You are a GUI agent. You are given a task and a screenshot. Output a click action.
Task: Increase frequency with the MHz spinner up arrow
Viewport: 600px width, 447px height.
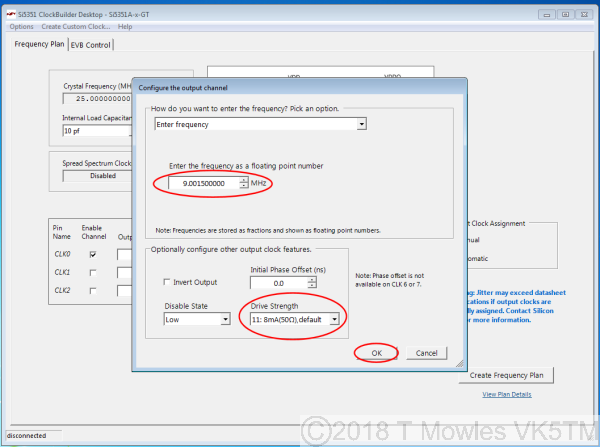pyautogui.click(x=243, y=180)
